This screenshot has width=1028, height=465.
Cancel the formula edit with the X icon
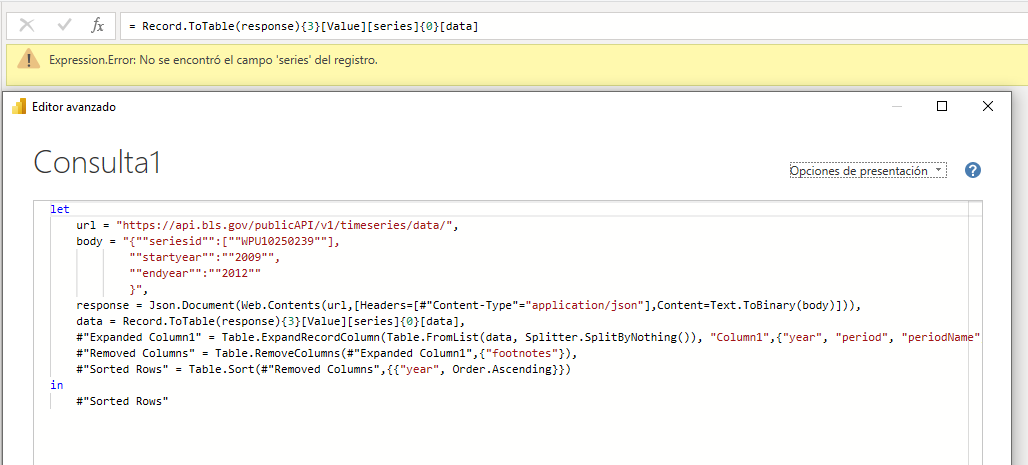coord(28,26)
